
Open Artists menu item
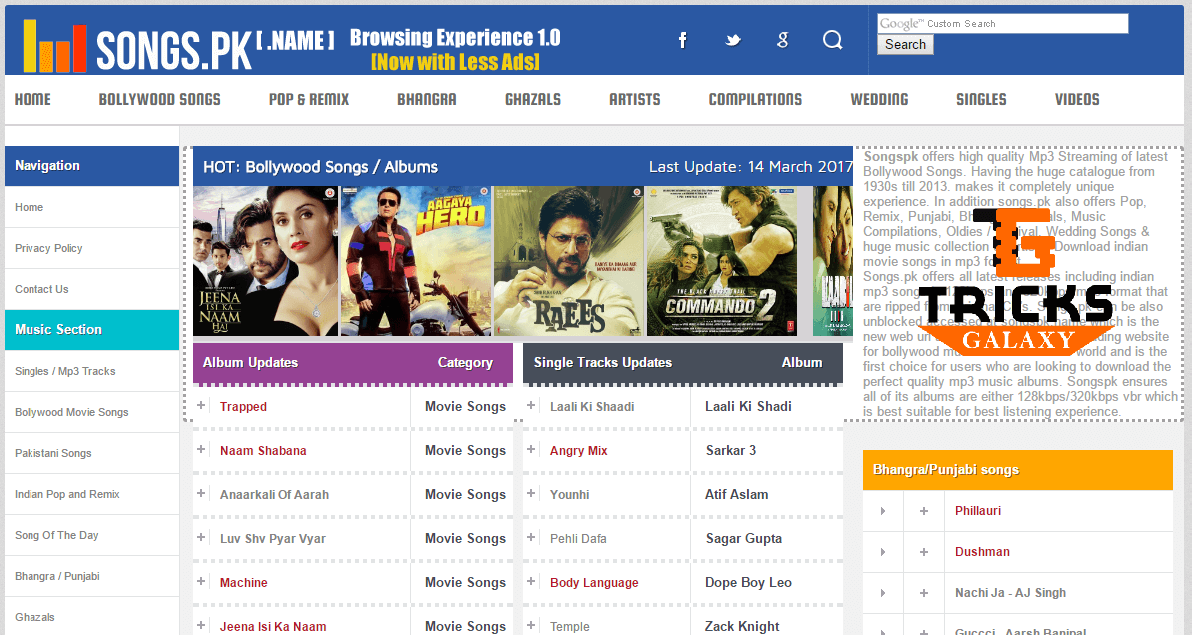click(x=635, y=100)
